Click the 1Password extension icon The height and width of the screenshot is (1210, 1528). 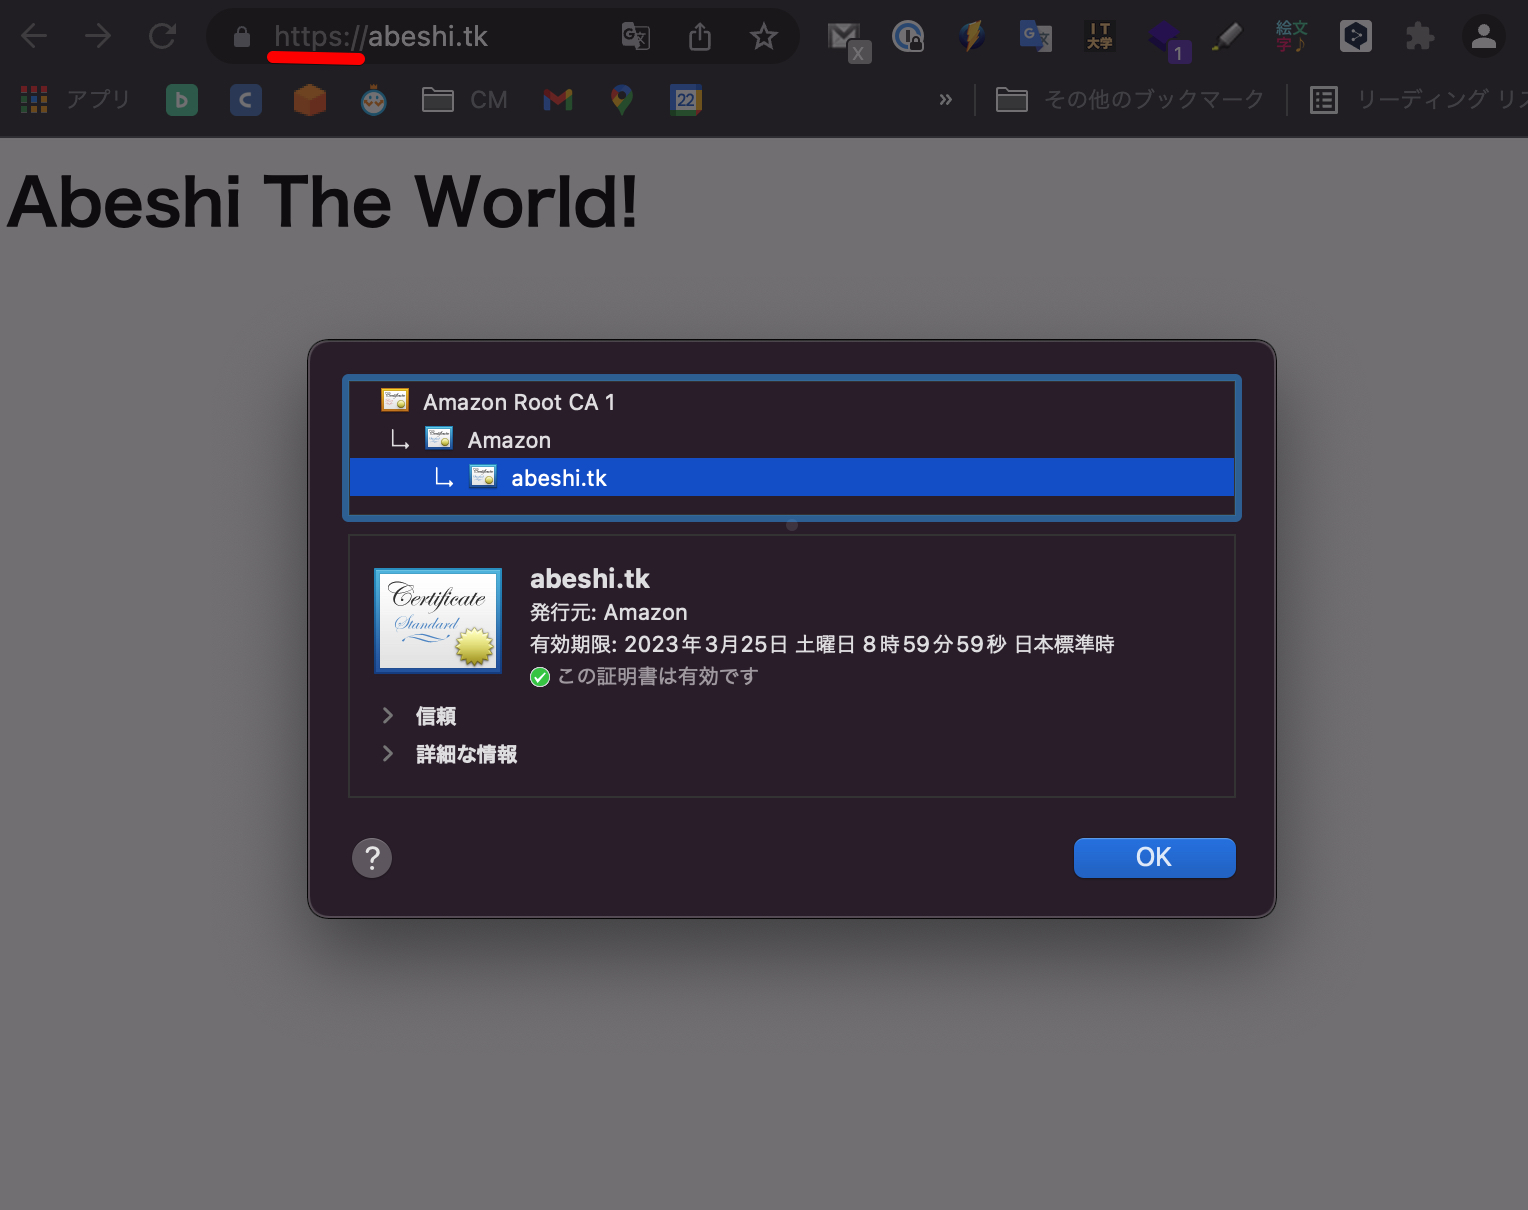click(x=909, y=36)
